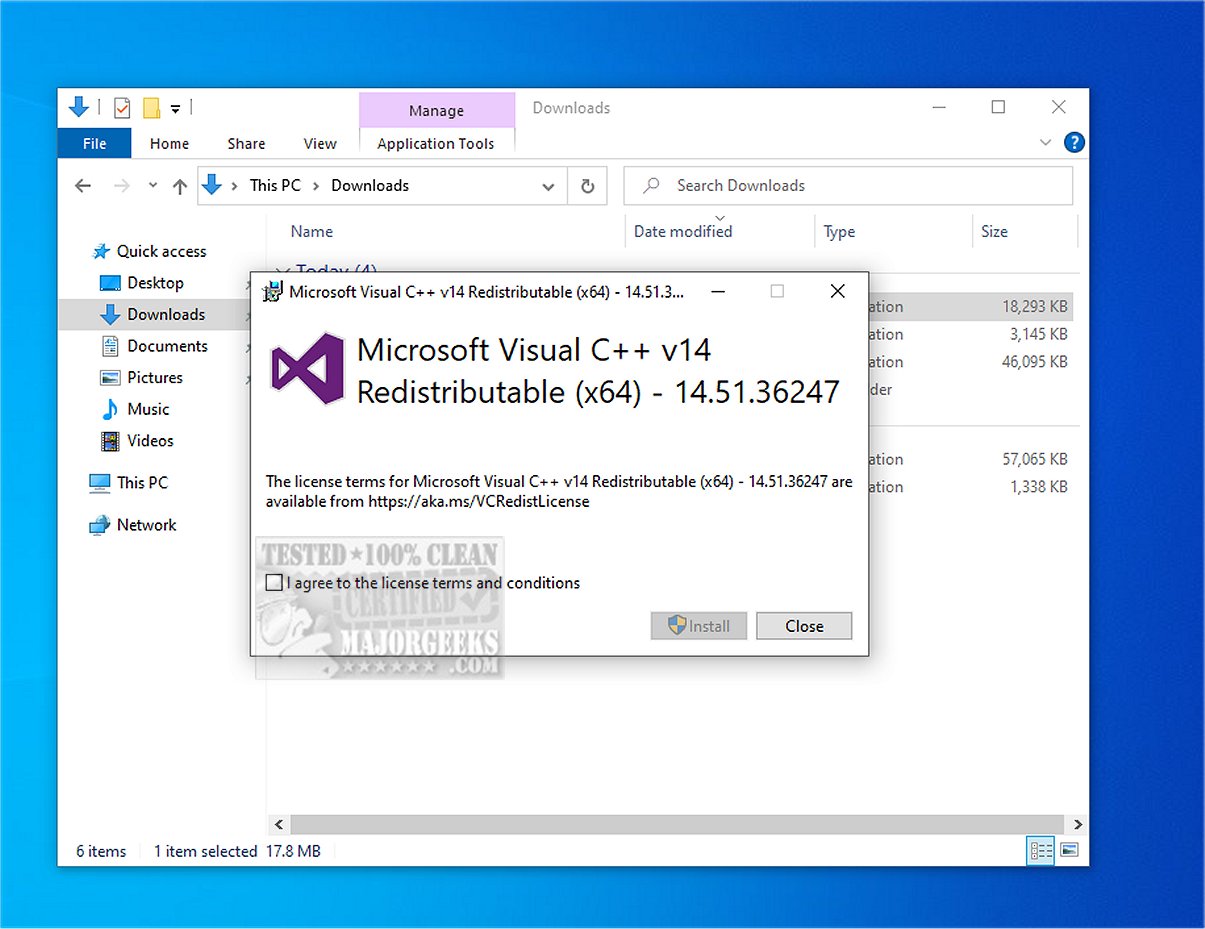Screen dimensions: 1205x929
Task: Expand the chevron after This PC breadcrumb
Action: (x=316, y=185)
